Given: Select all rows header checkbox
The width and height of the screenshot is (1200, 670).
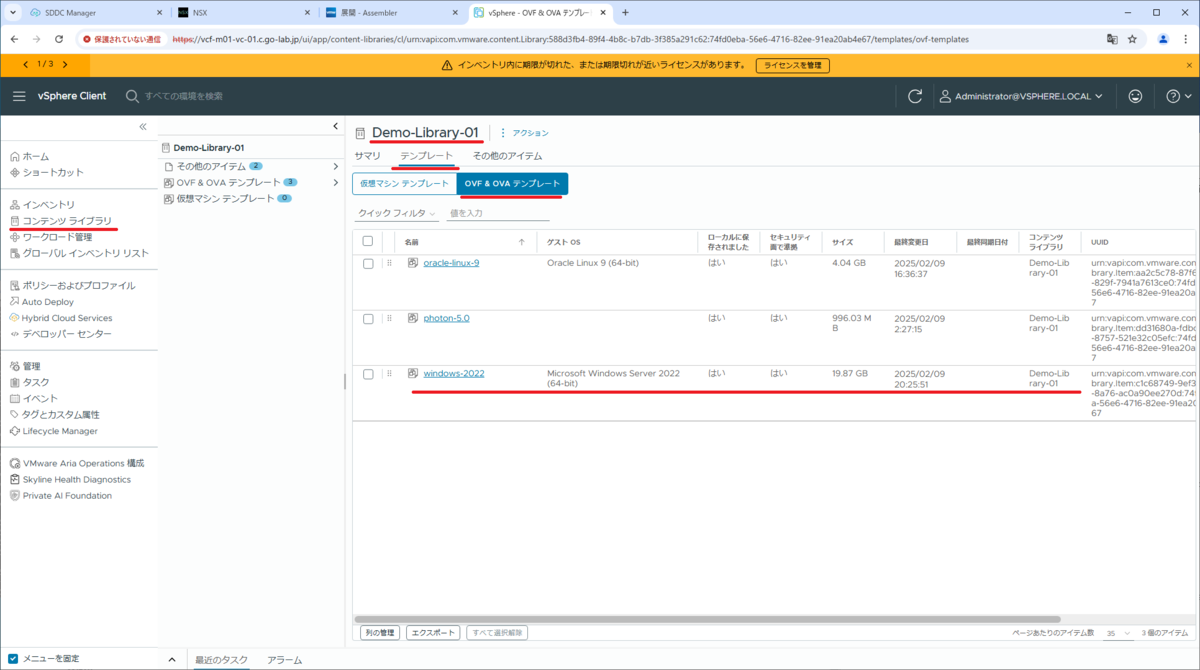Looking at the screenshot, I should click(x=368, y=241).
